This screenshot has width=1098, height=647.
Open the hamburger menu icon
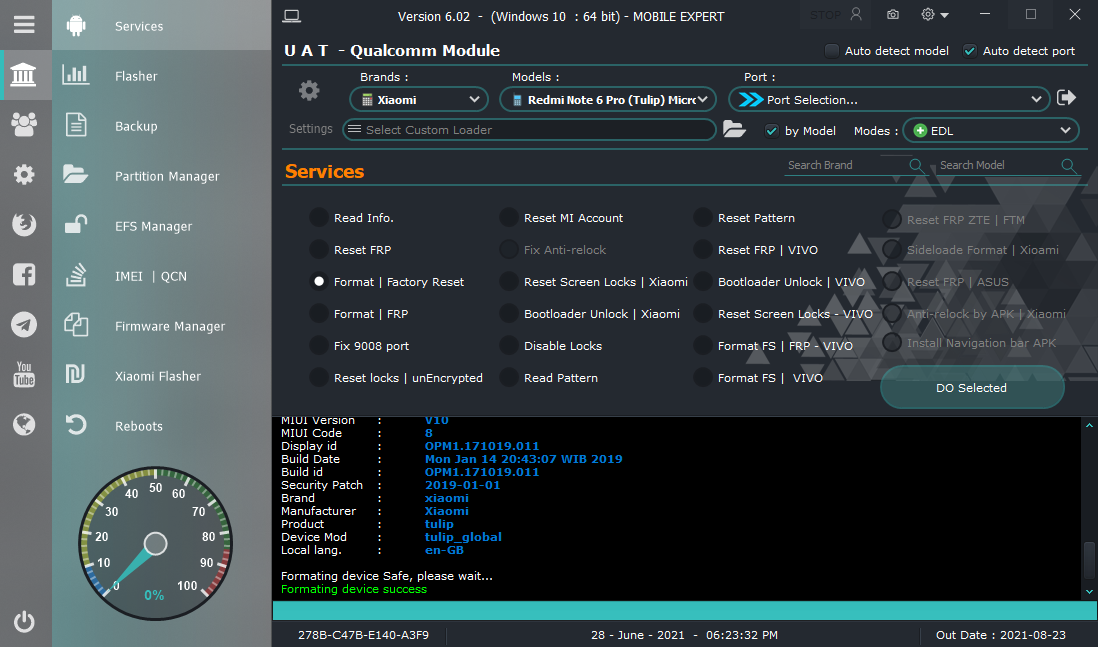pos(24,25)
